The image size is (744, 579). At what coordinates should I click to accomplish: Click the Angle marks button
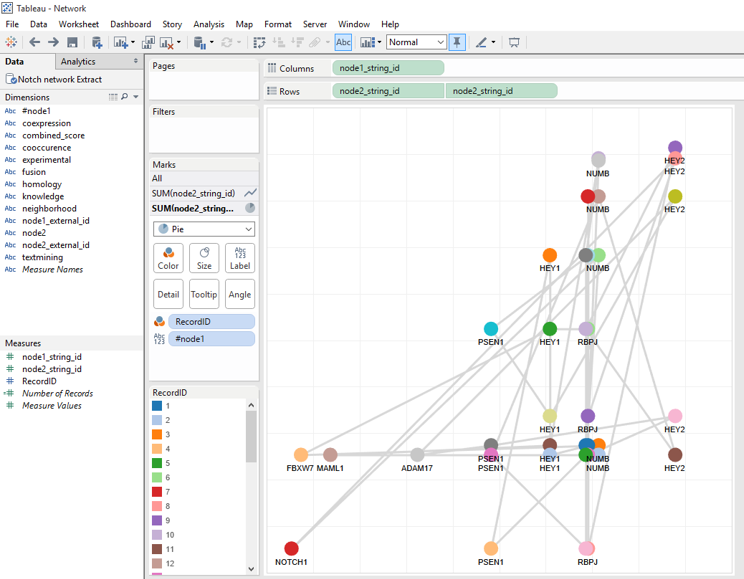pos(240,294)
